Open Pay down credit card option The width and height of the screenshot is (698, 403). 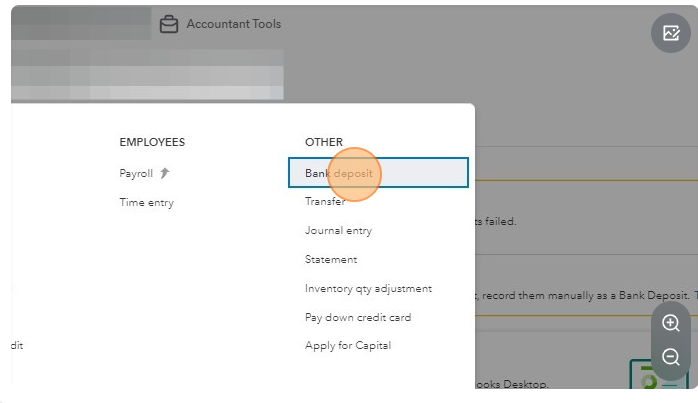point(358,318)
